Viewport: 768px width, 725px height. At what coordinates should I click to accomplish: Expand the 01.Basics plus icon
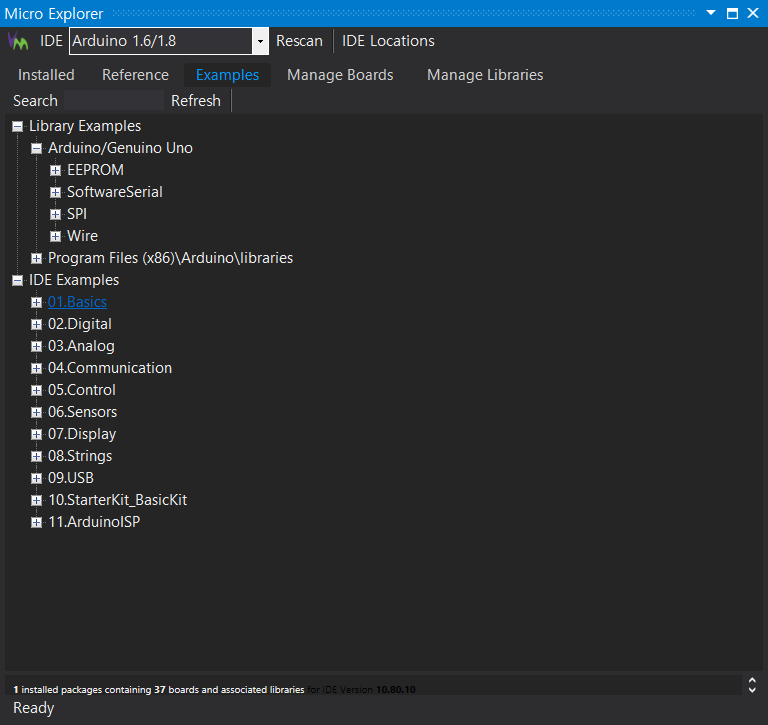(36, 303)
